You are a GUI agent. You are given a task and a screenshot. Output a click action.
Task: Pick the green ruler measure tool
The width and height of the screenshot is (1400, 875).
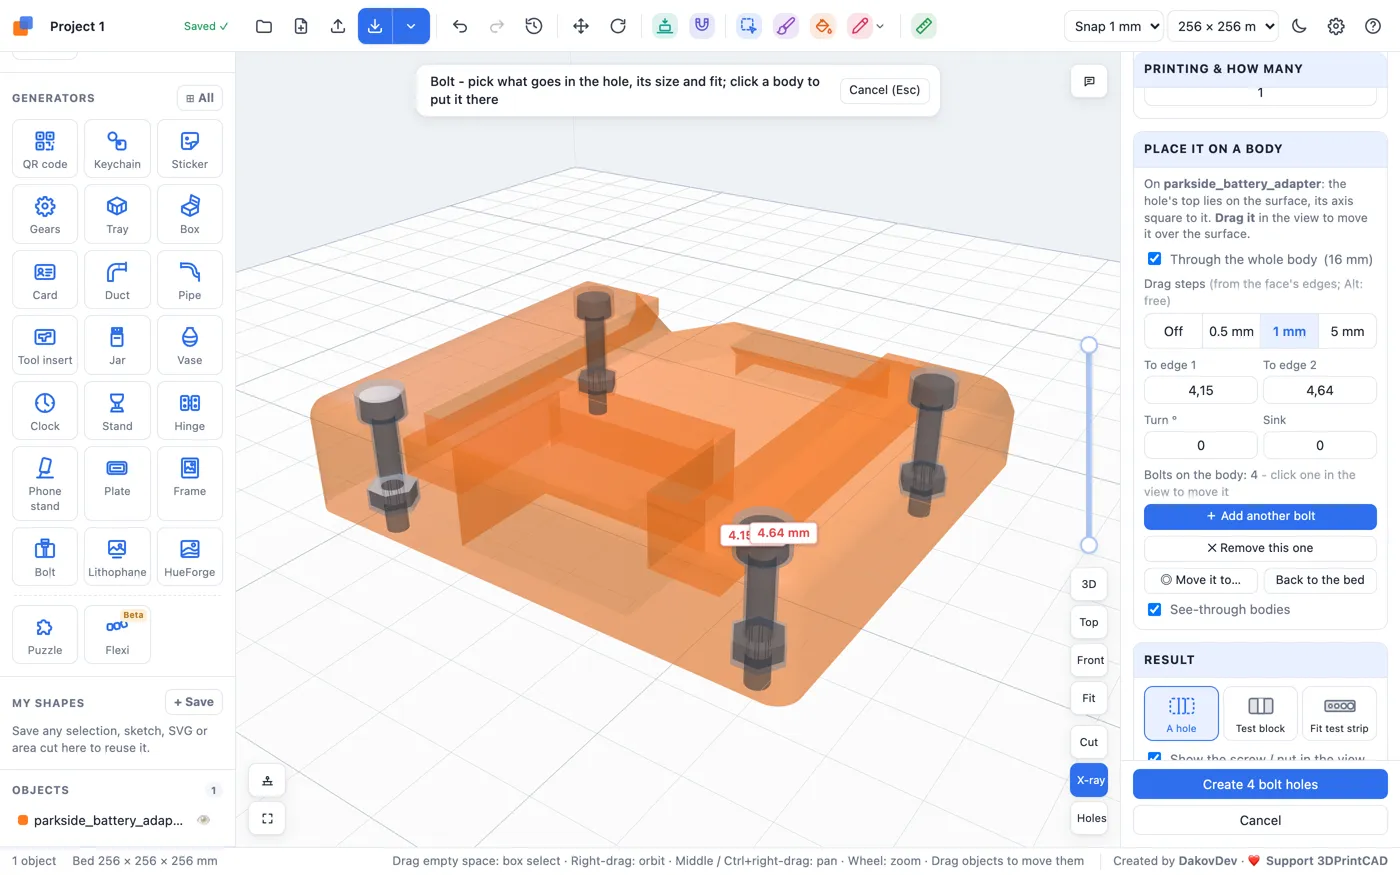coord(924,26)
